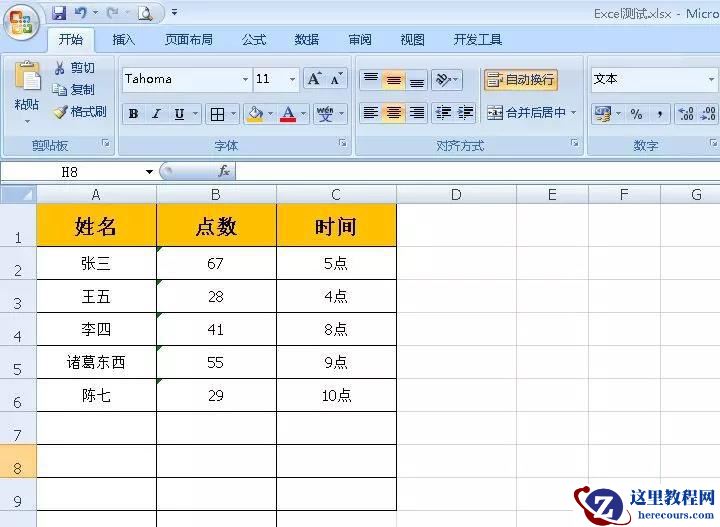Screen dimensions: 720x527
Task: Open the phonetic guide wén button
Action: pyautogui.click(x=325, y=114)
